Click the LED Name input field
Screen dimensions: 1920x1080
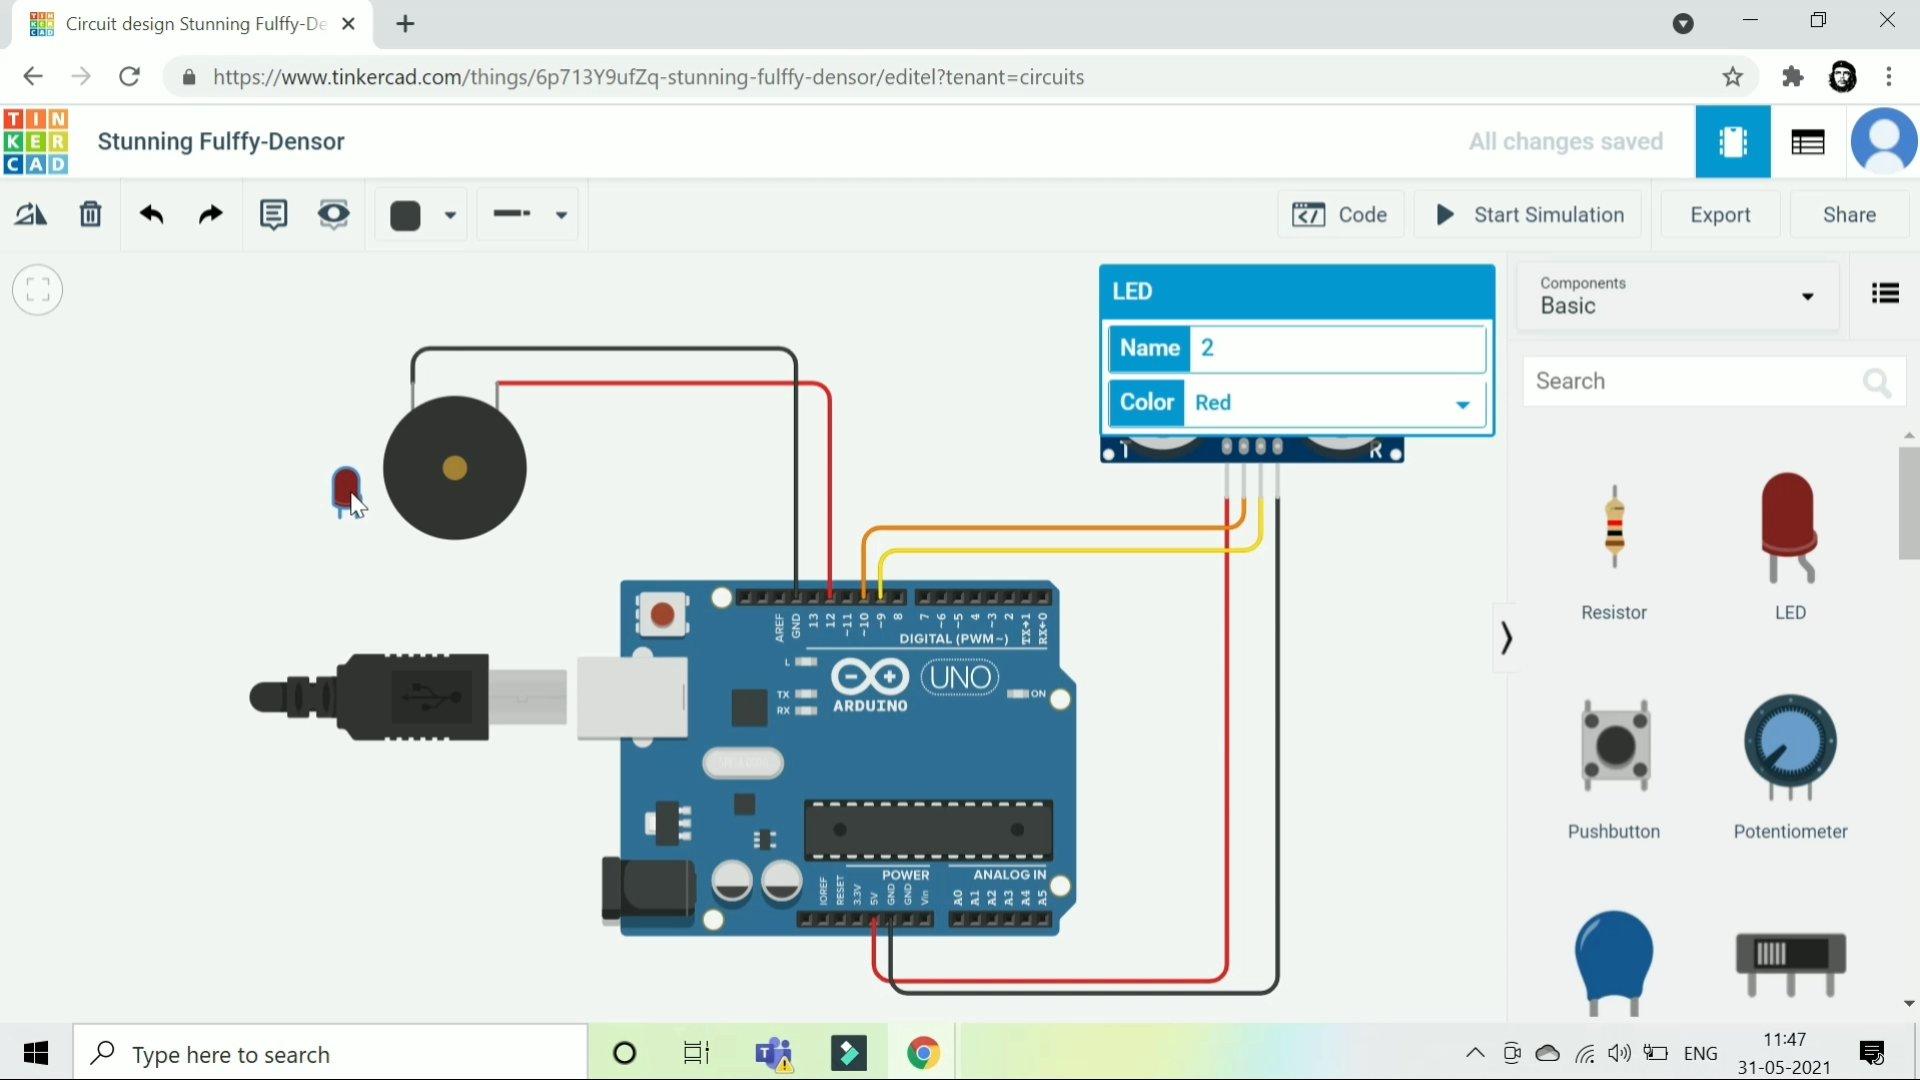pyautogui.click(x=1336, y=348)
